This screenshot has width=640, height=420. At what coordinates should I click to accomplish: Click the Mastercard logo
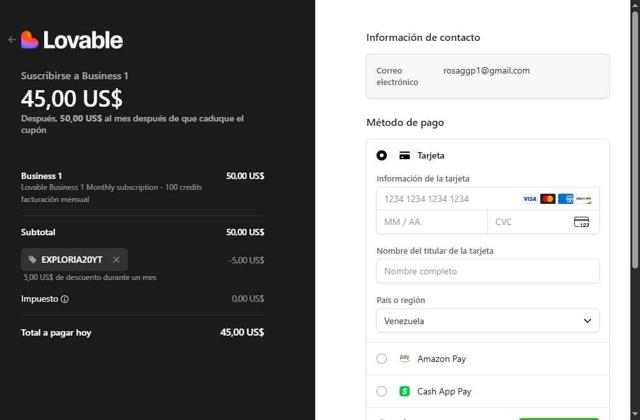tap(548, 199)
